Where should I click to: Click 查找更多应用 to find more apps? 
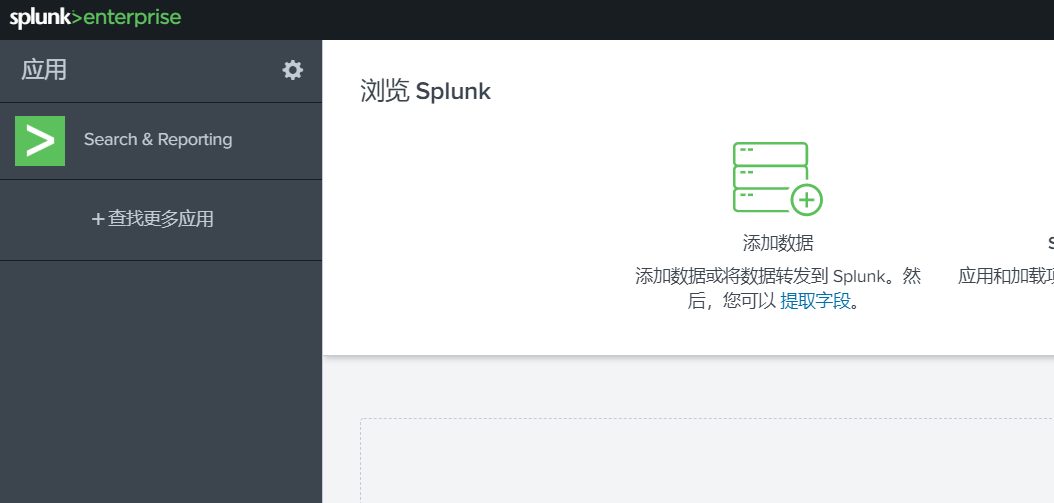[153, 219]
